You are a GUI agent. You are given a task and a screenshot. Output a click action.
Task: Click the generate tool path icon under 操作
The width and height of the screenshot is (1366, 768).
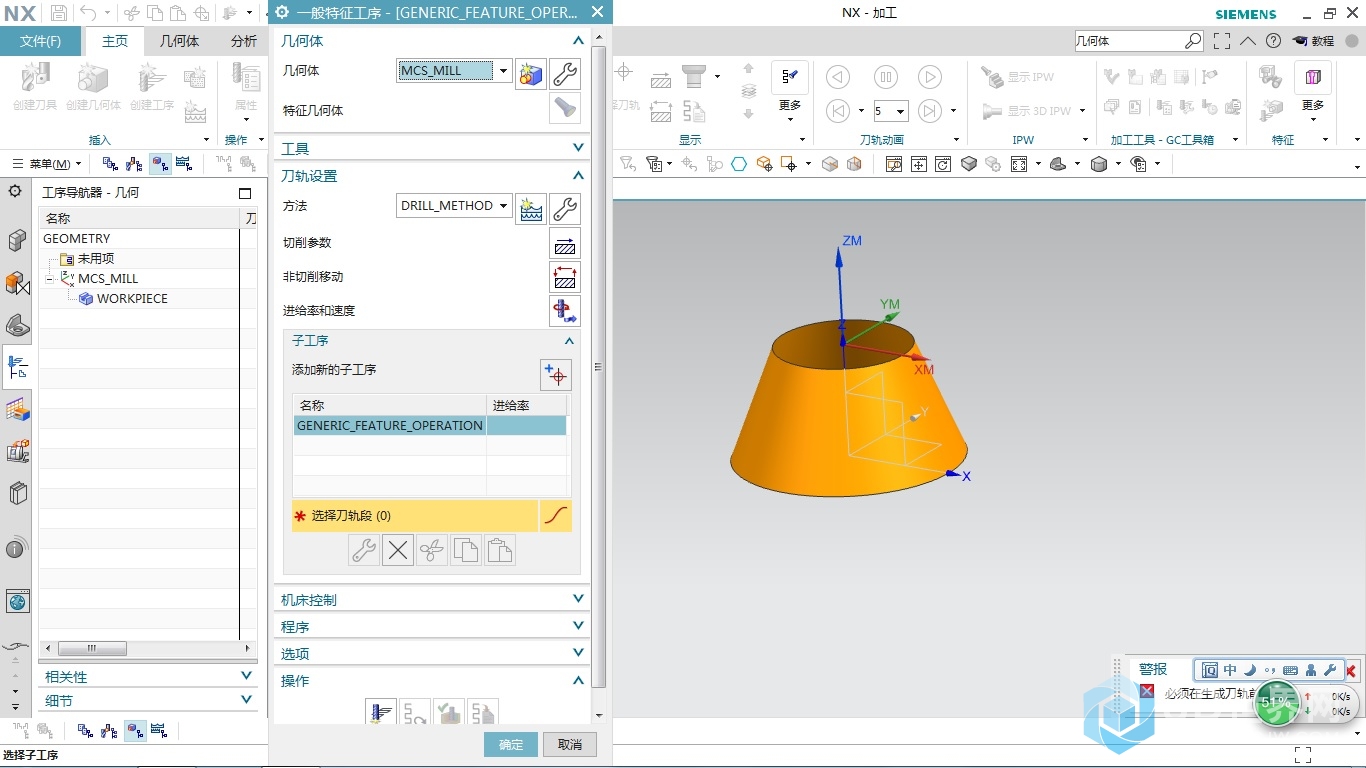[x=381, y=712]
